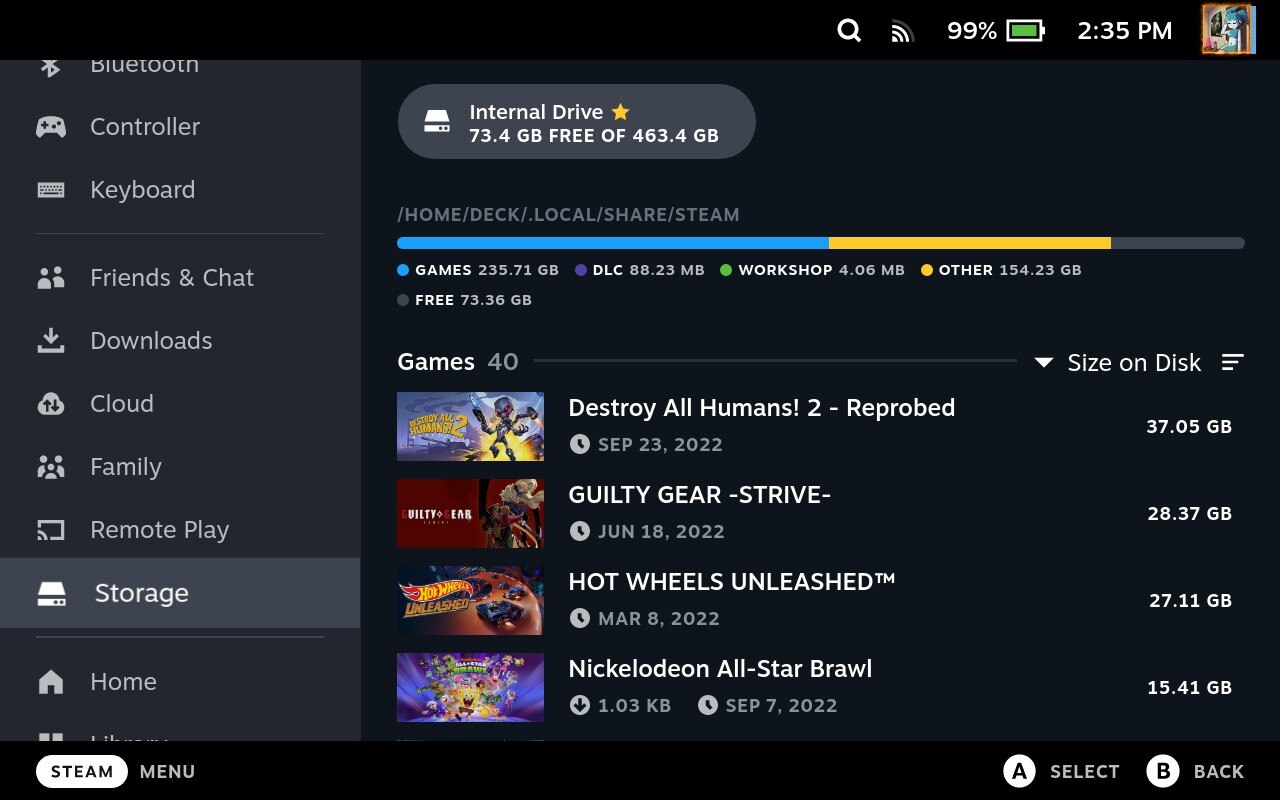Open Downloads settings
Image resolution: width=1280 pixels, height=800 pixels.
(x=180, y=341)
